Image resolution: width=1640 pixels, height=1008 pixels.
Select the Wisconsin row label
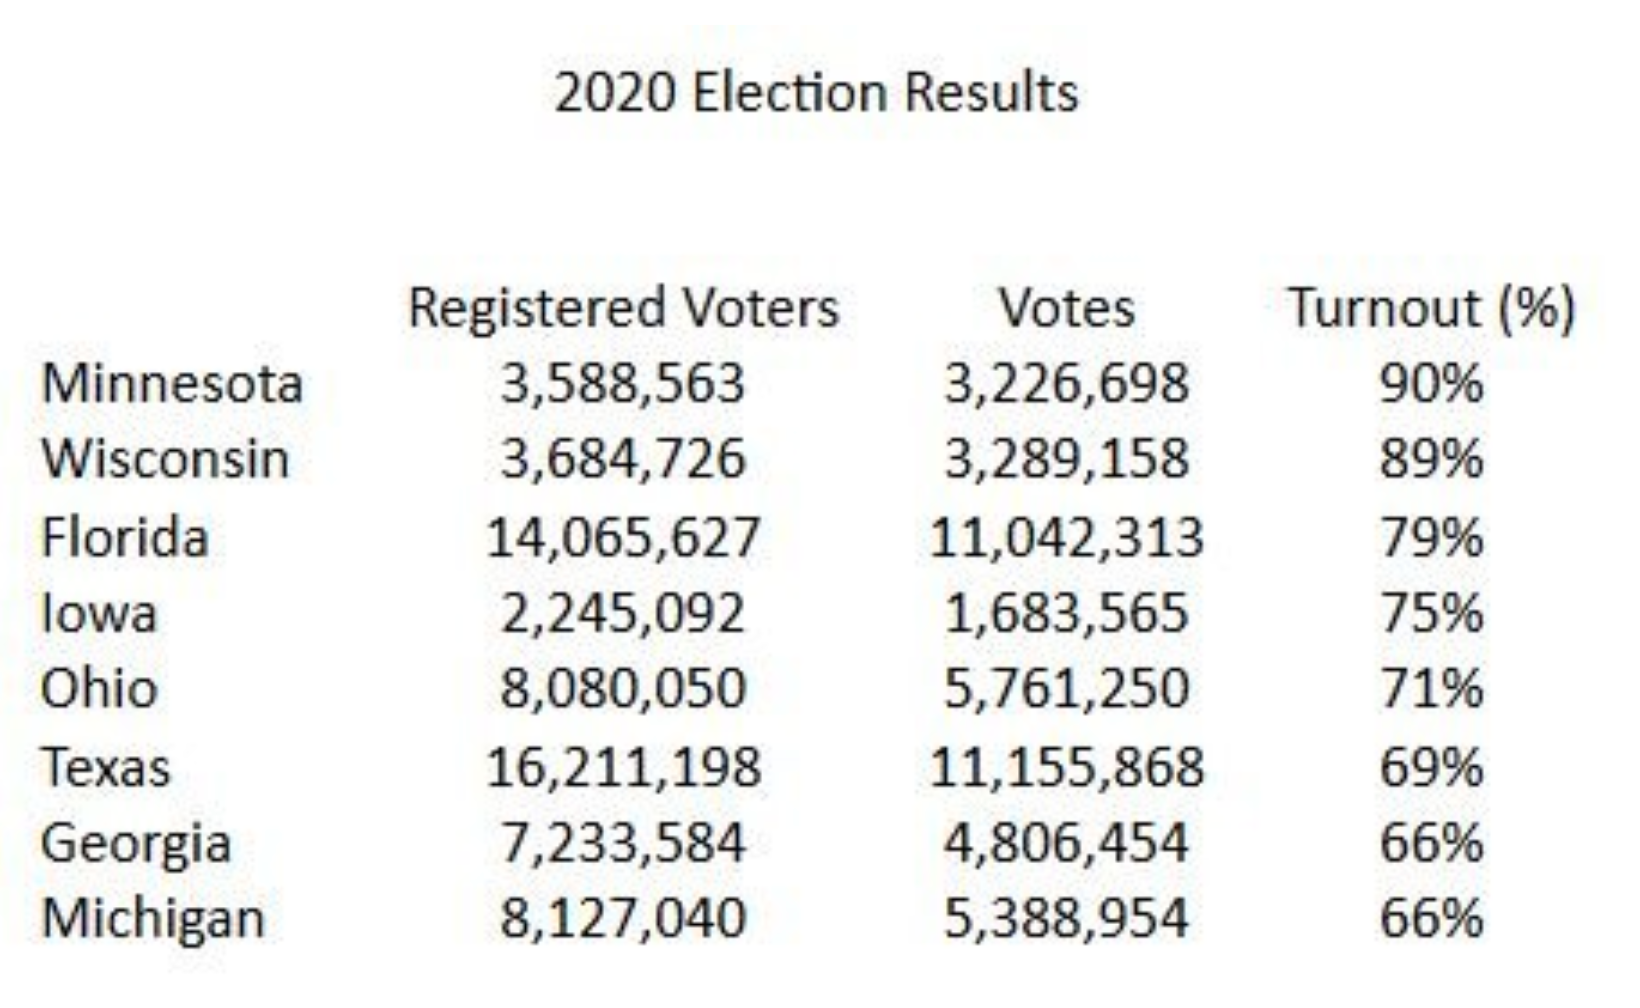(166, 459)
